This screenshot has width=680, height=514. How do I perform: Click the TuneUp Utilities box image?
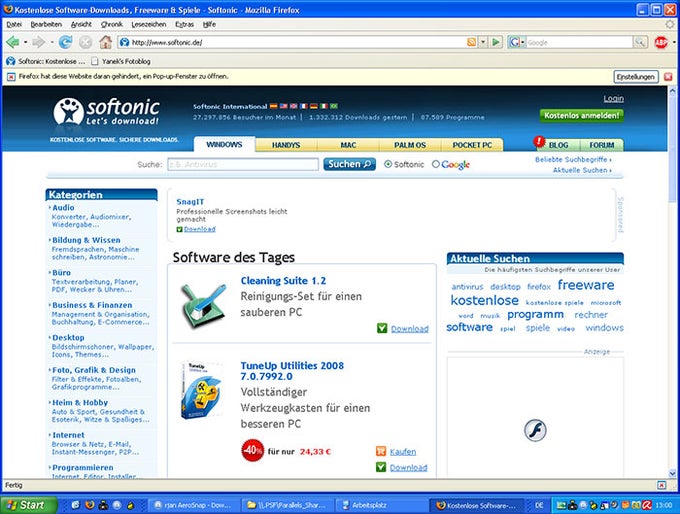click(x=202, y=390)
